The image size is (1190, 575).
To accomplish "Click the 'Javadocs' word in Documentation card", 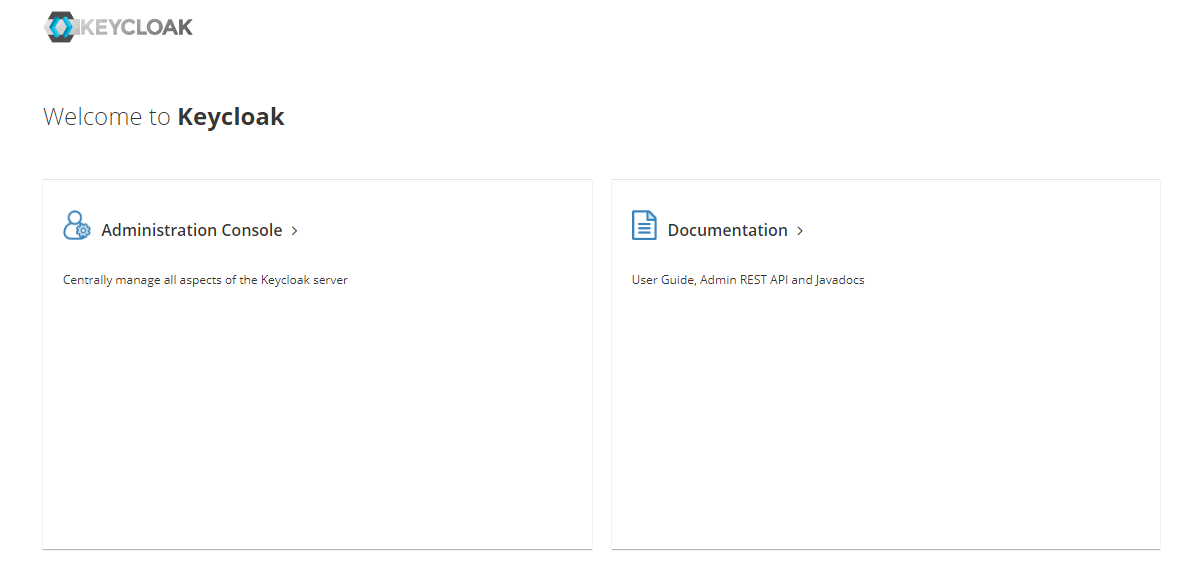I will (x=840, y=280).
